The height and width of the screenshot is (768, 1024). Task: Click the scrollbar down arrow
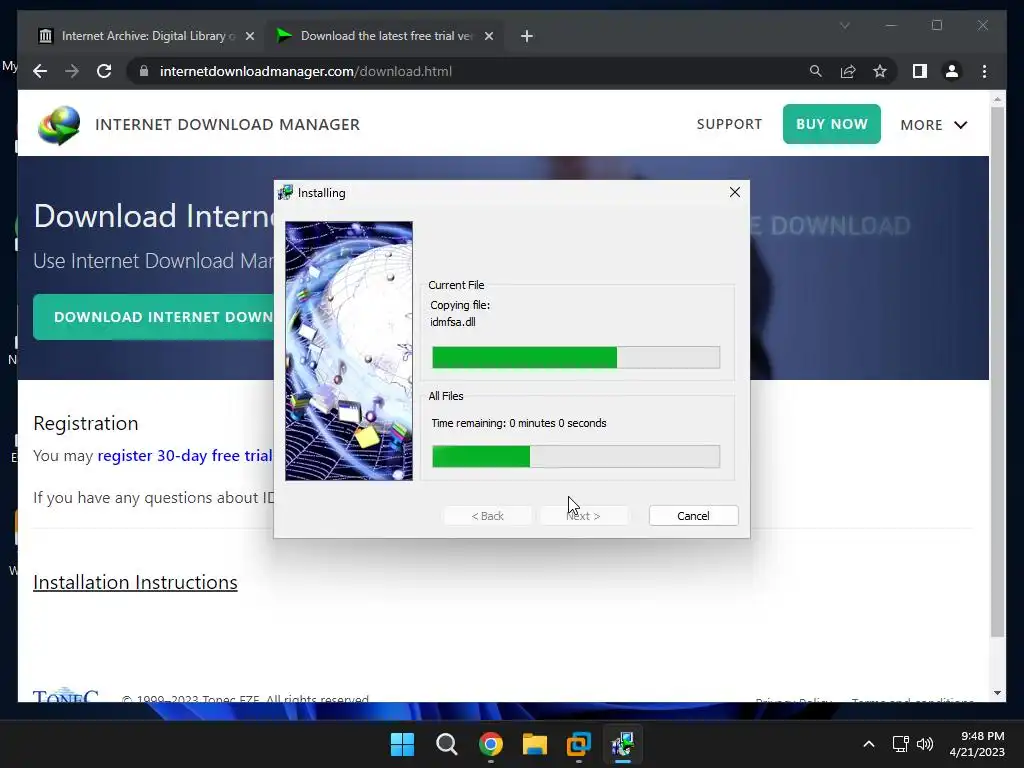tap(997, 693)
